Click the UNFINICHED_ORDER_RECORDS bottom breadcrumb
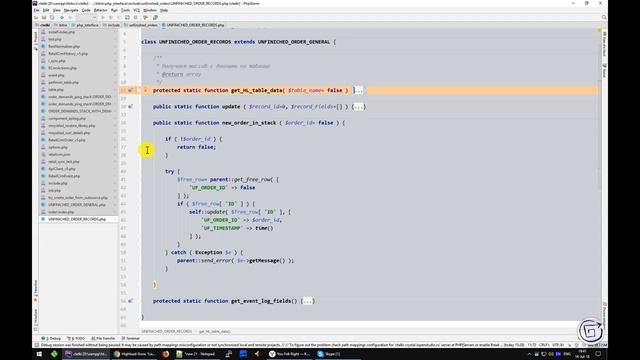 167,331
